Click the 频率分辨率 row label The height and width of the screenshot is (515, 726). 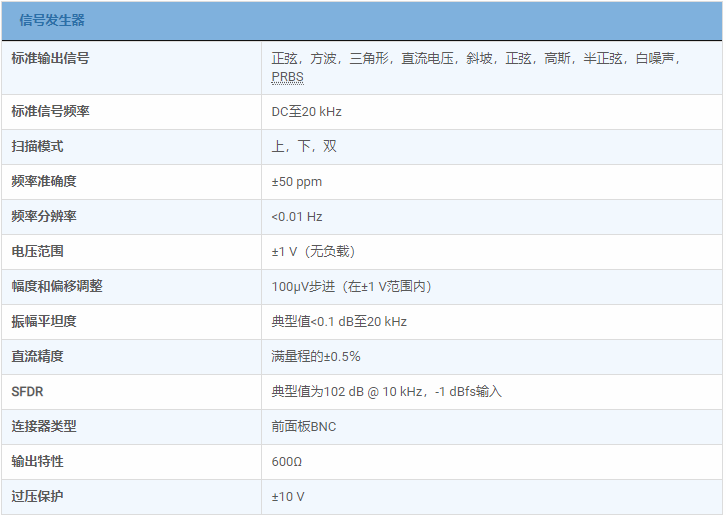pos(44,216)
